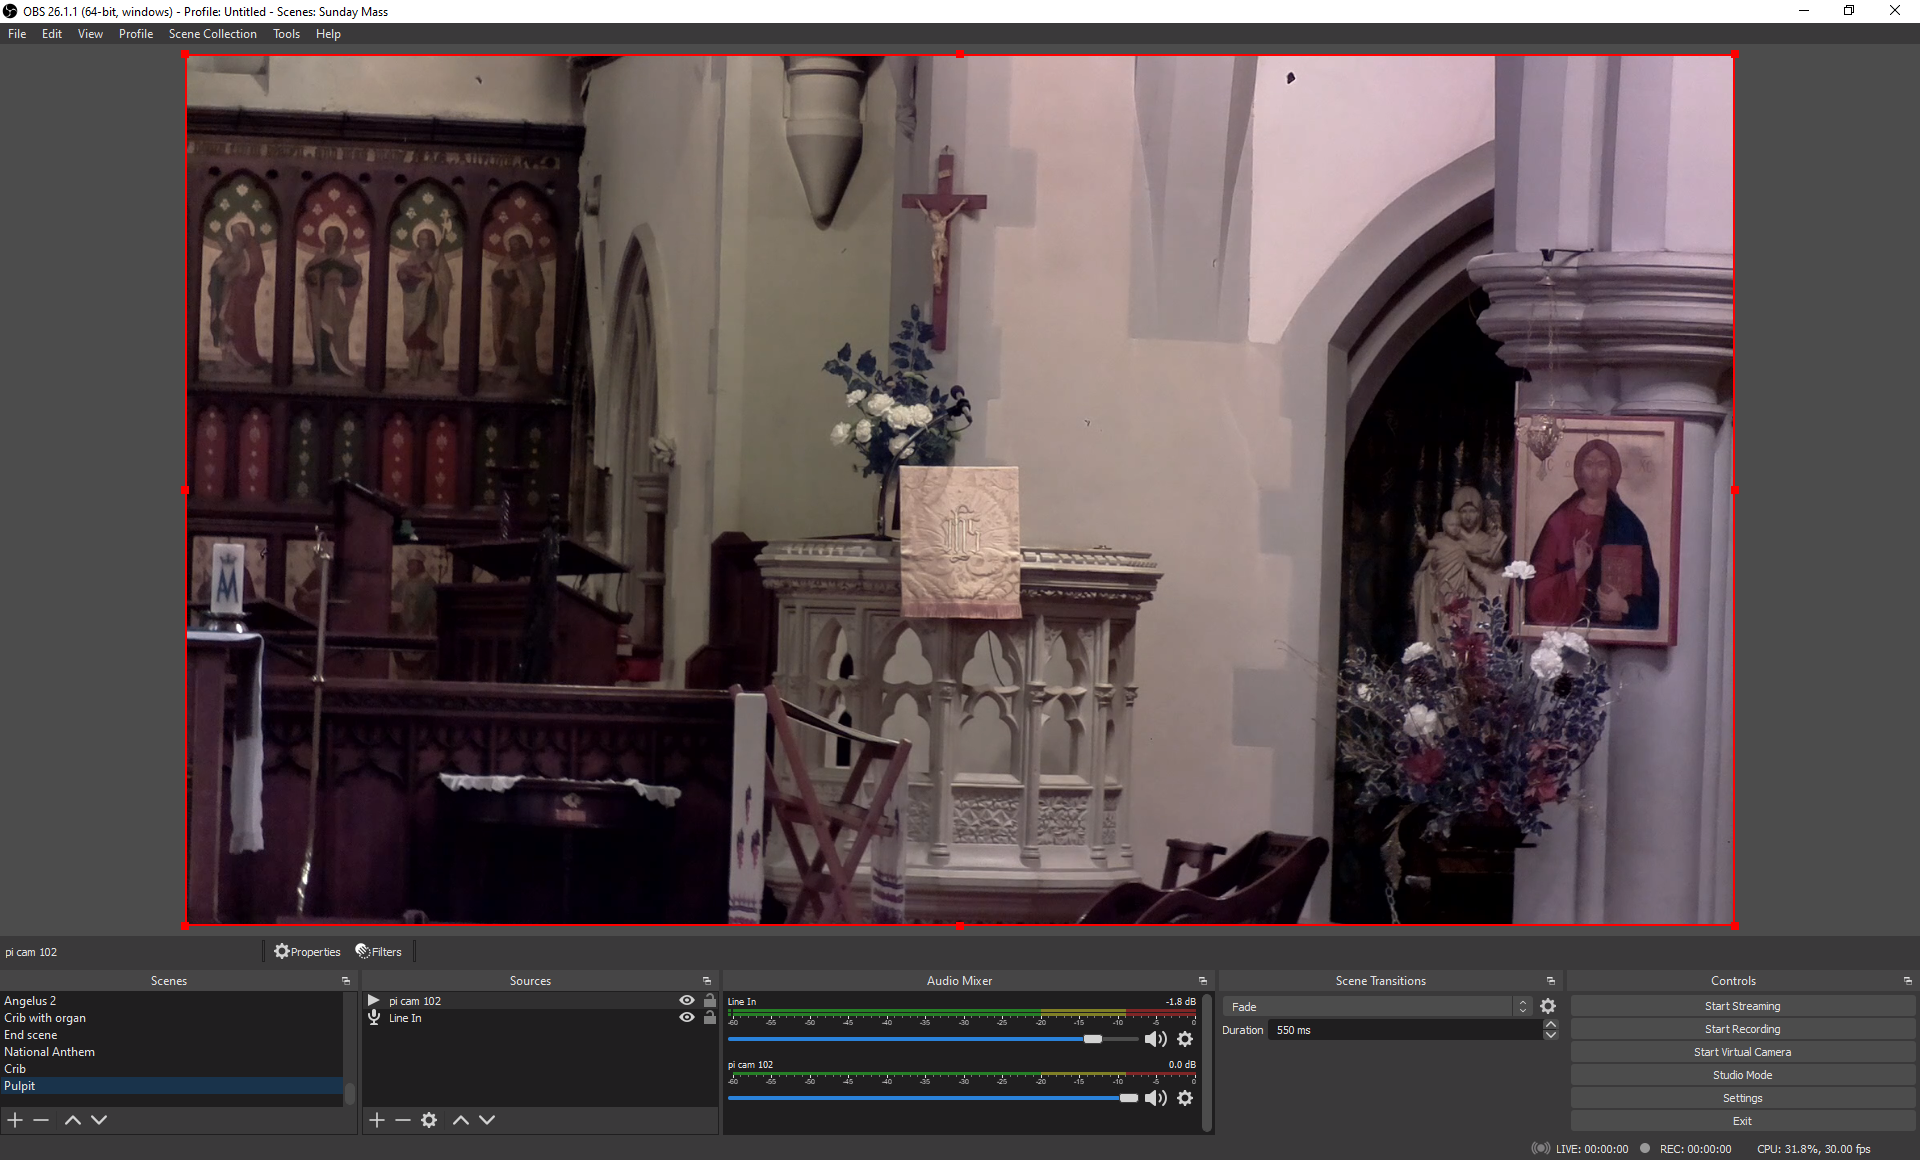1920x1160 pixels.
Task: Open the Tools menu
Action: click(x=286, y=34)
